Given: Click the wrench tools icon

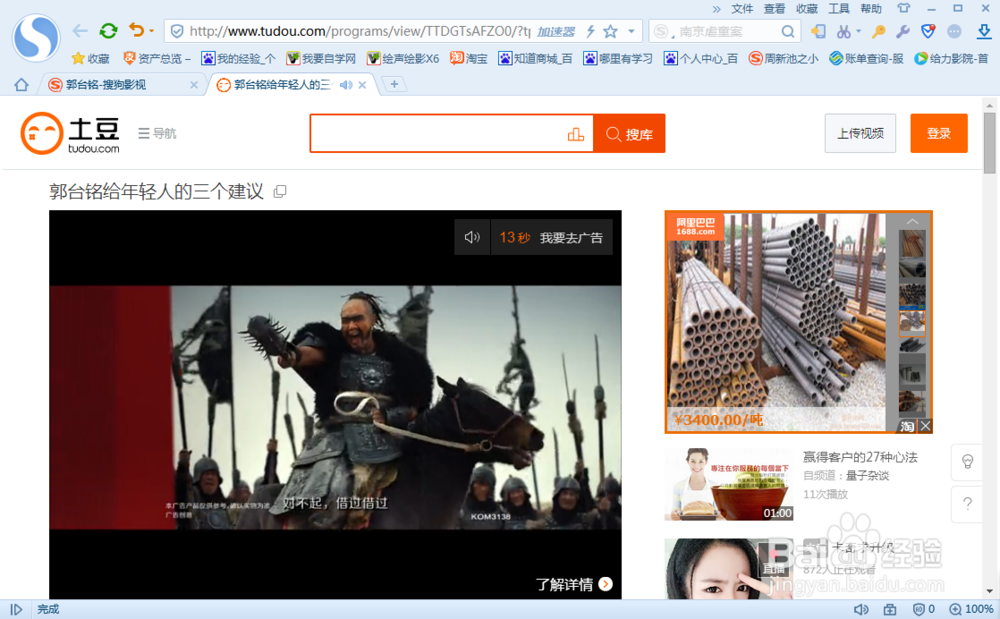Looking at the screenshot, I should coord(902,31).
